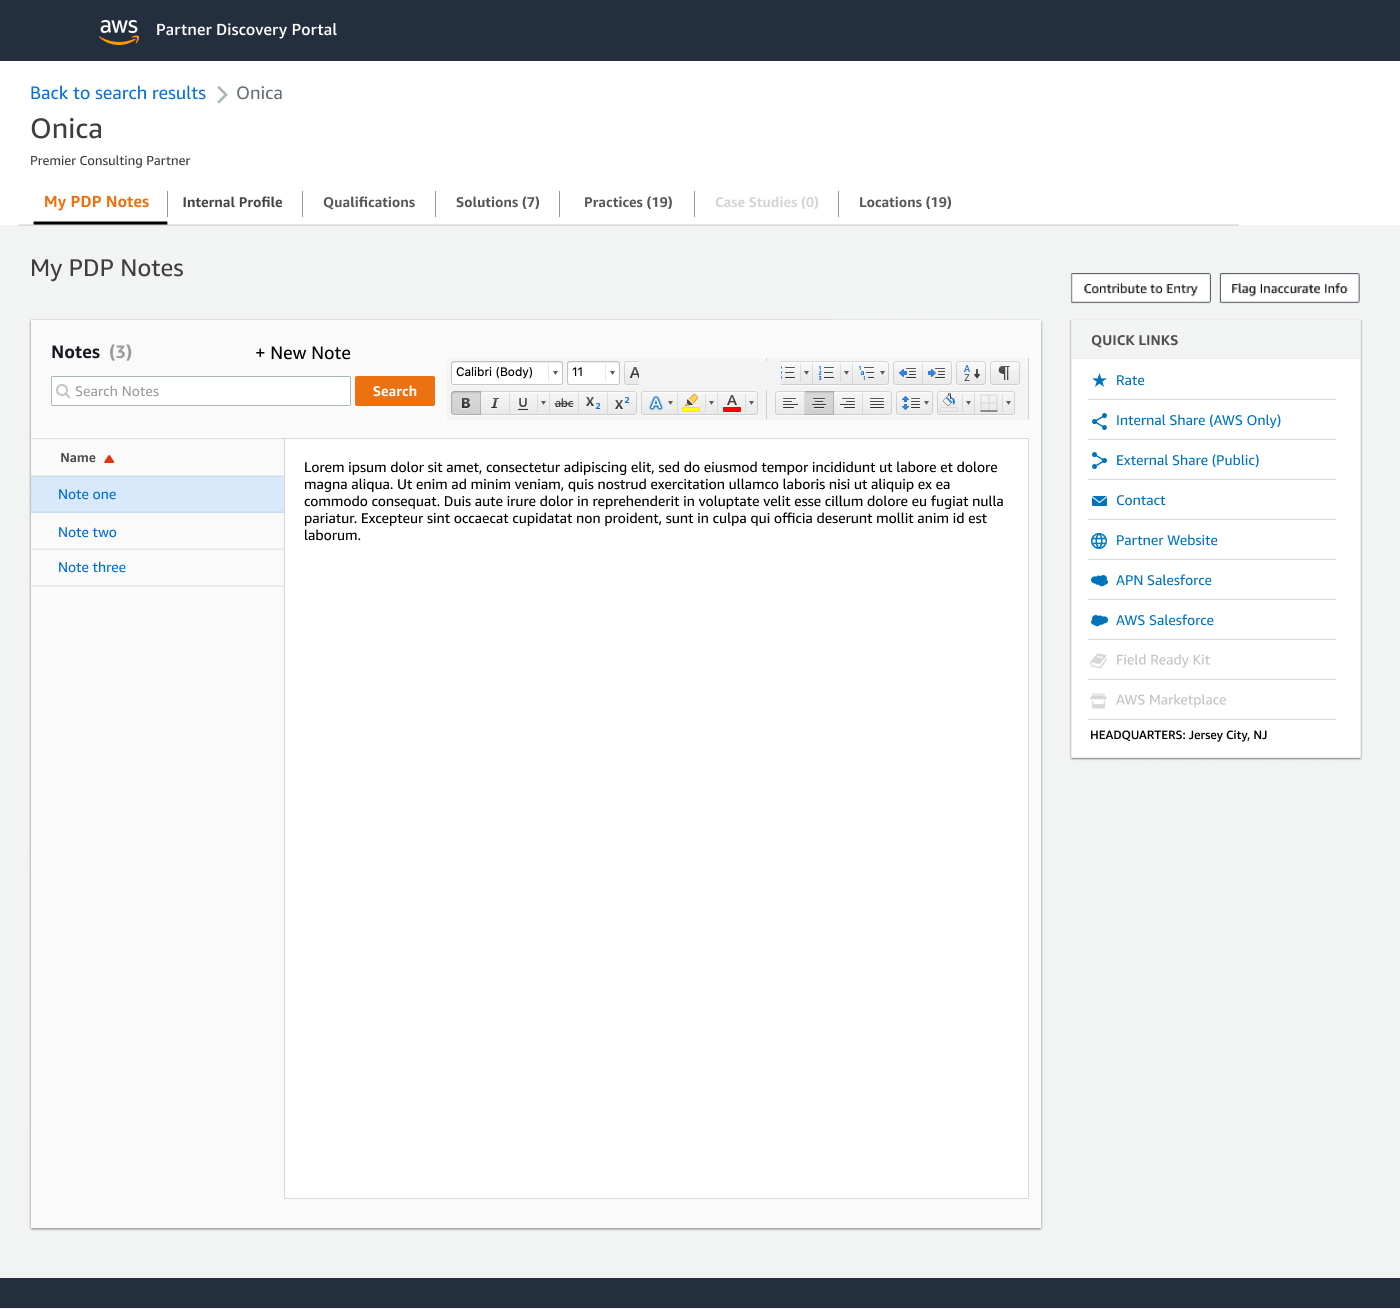Justify the text

click(877, 403)
